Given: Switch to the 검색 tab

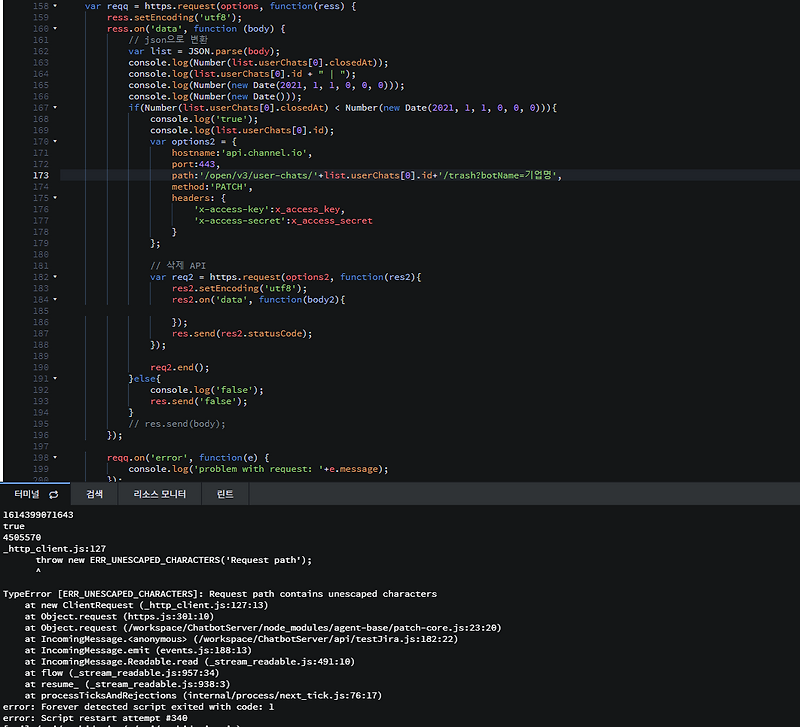Looking at the screenshot, I should click(x=94, y=494).
